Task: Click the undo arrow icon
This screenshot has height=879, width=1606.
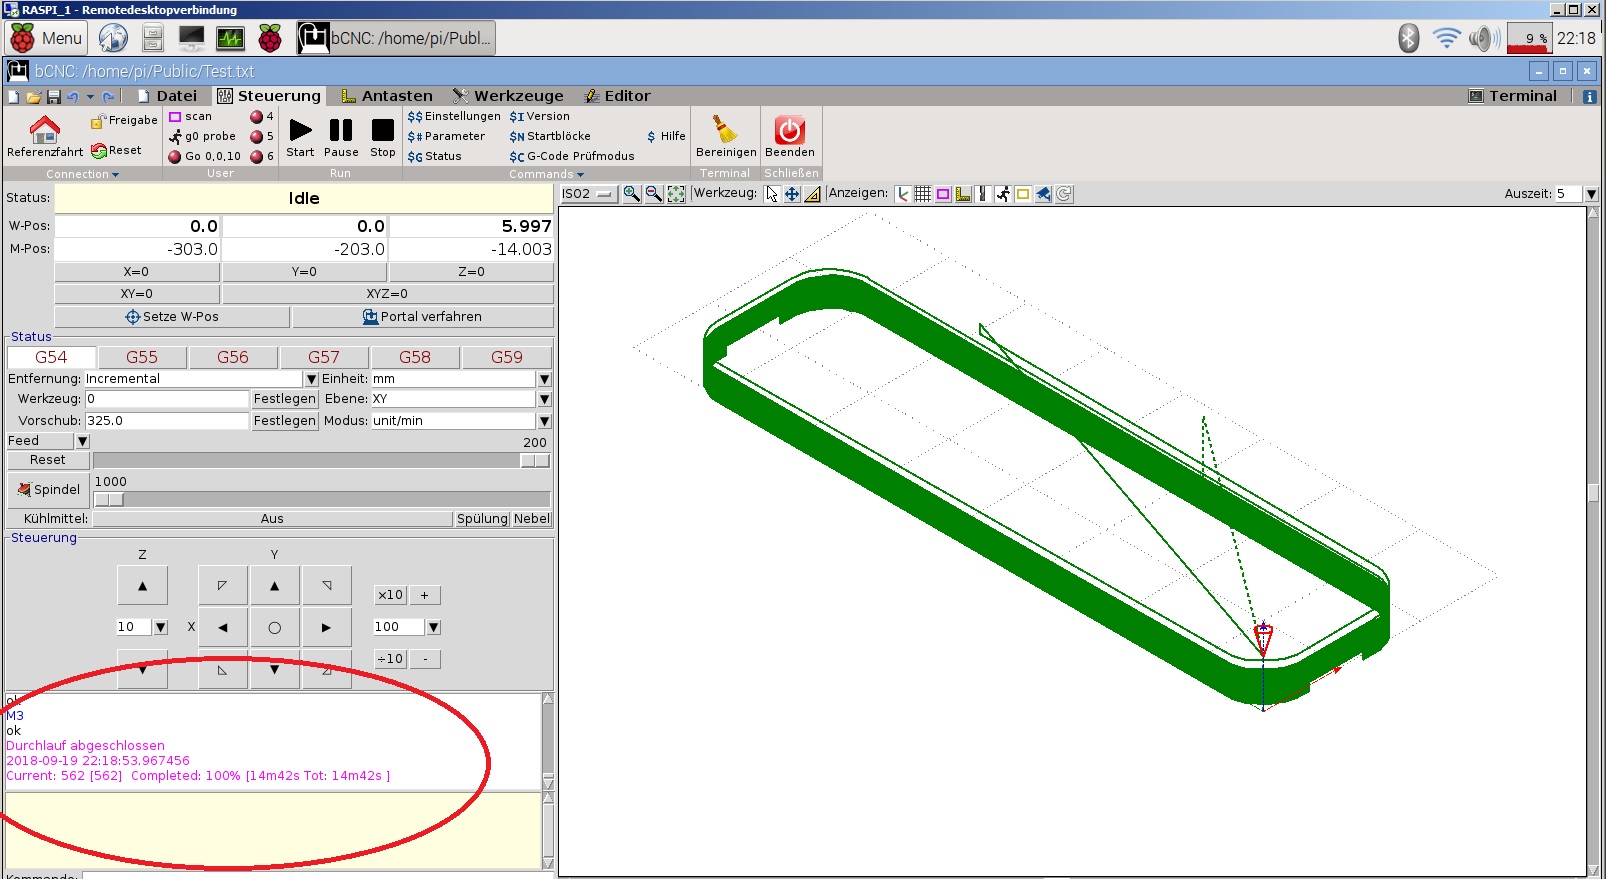Action: (x=72, y=97)
